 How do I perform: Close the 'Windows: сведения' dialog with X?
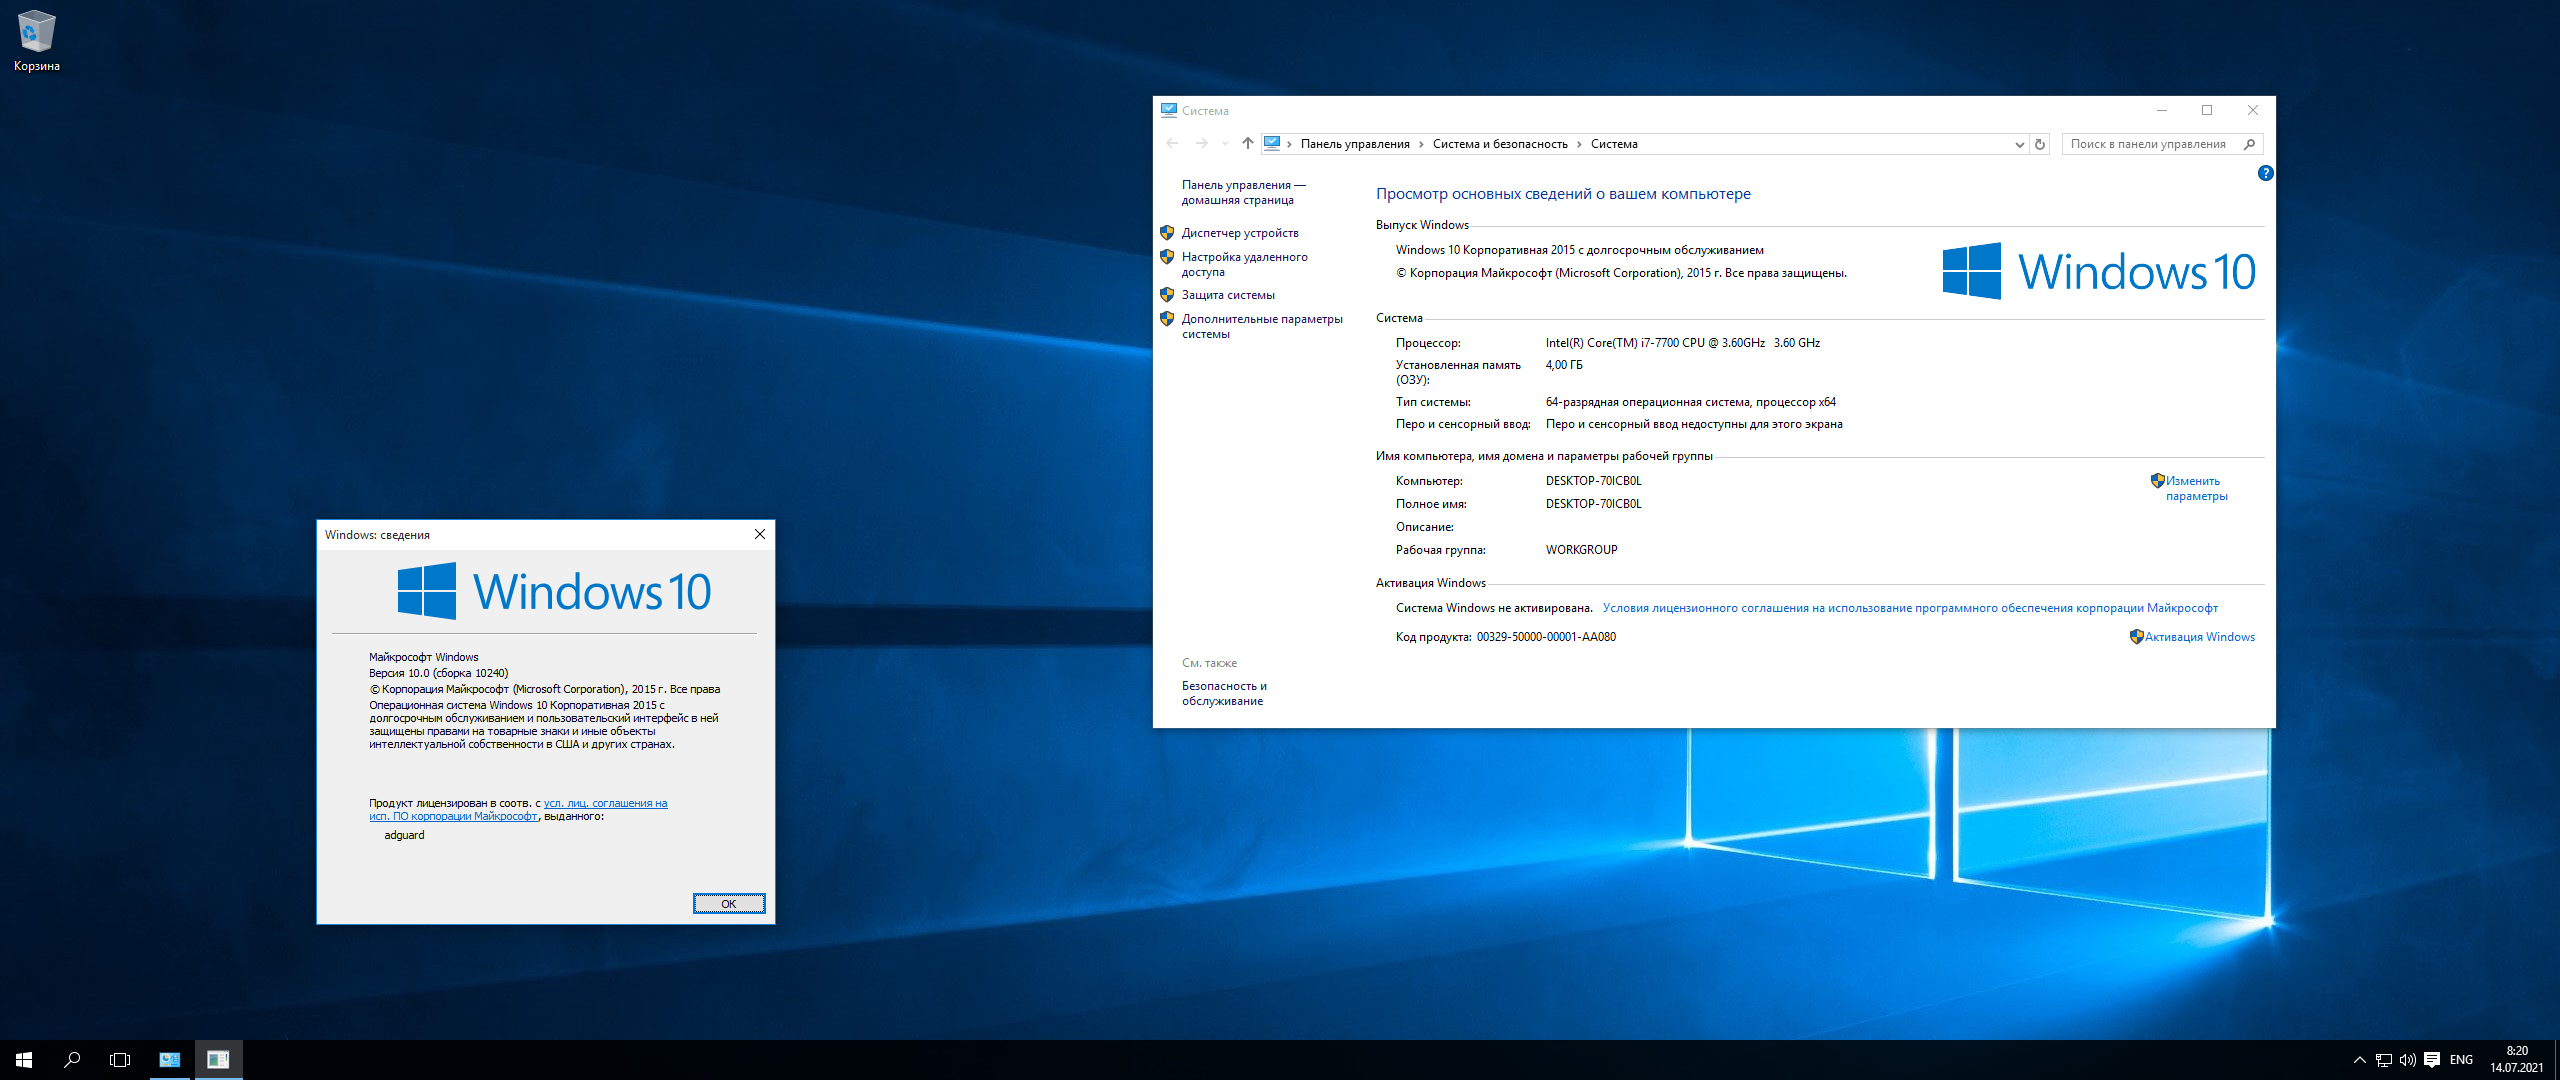[x=760, y=534]
